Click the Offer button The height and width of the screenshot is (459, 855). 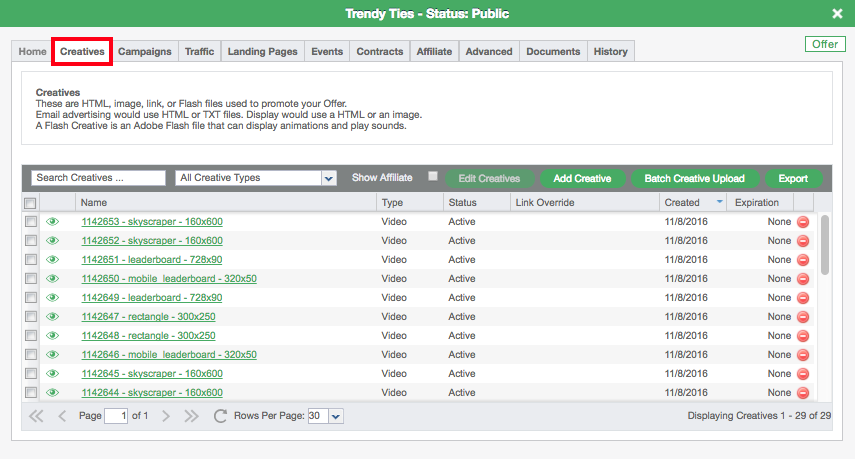(824, 44)
